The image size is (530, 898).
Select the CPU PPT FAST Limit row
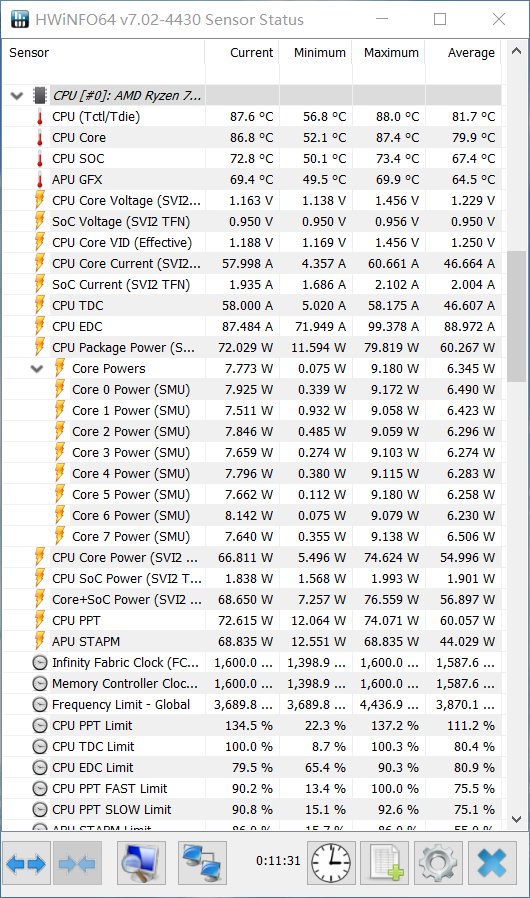pos(252,789)
